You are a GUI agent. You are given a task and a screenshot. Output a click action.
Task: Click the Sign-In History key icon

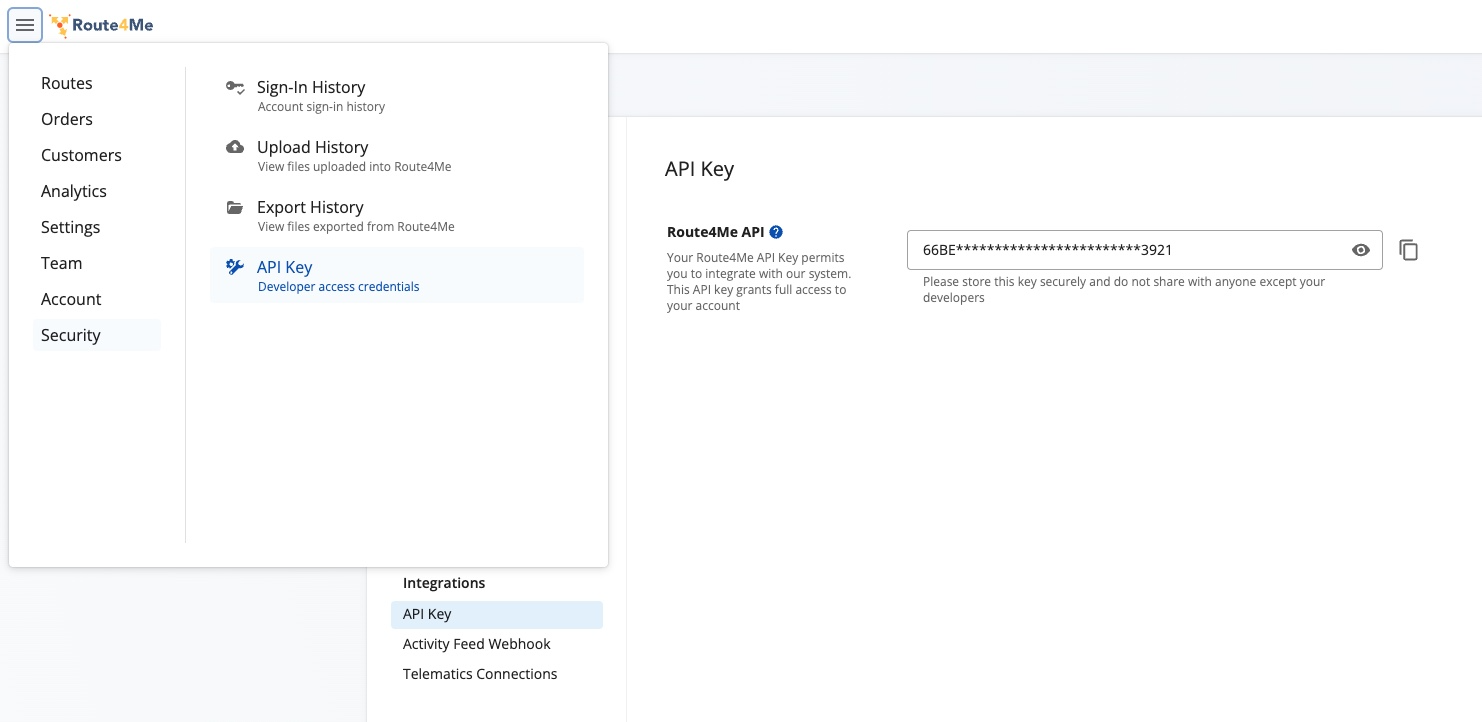(x=235, y=87)
